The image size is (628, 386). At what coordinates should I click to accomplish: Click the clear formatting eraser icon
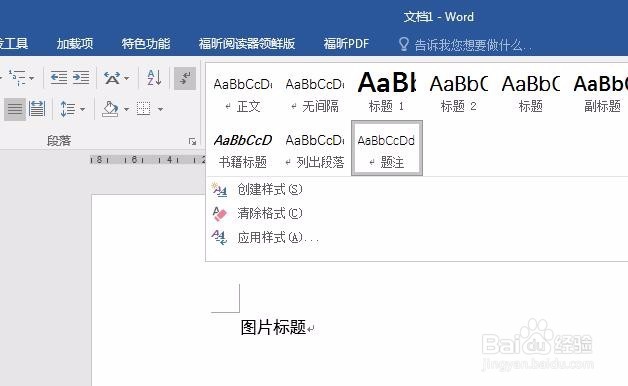coord(219,214)
